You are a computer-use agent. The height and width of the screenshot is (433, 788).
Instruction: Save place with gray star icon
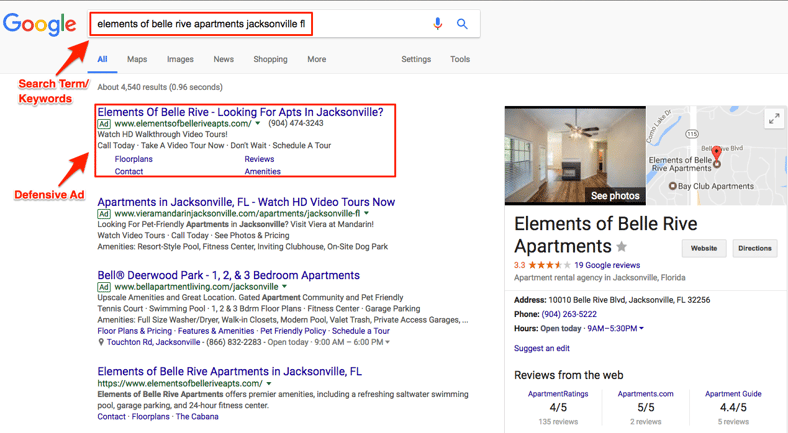(622, 247)
